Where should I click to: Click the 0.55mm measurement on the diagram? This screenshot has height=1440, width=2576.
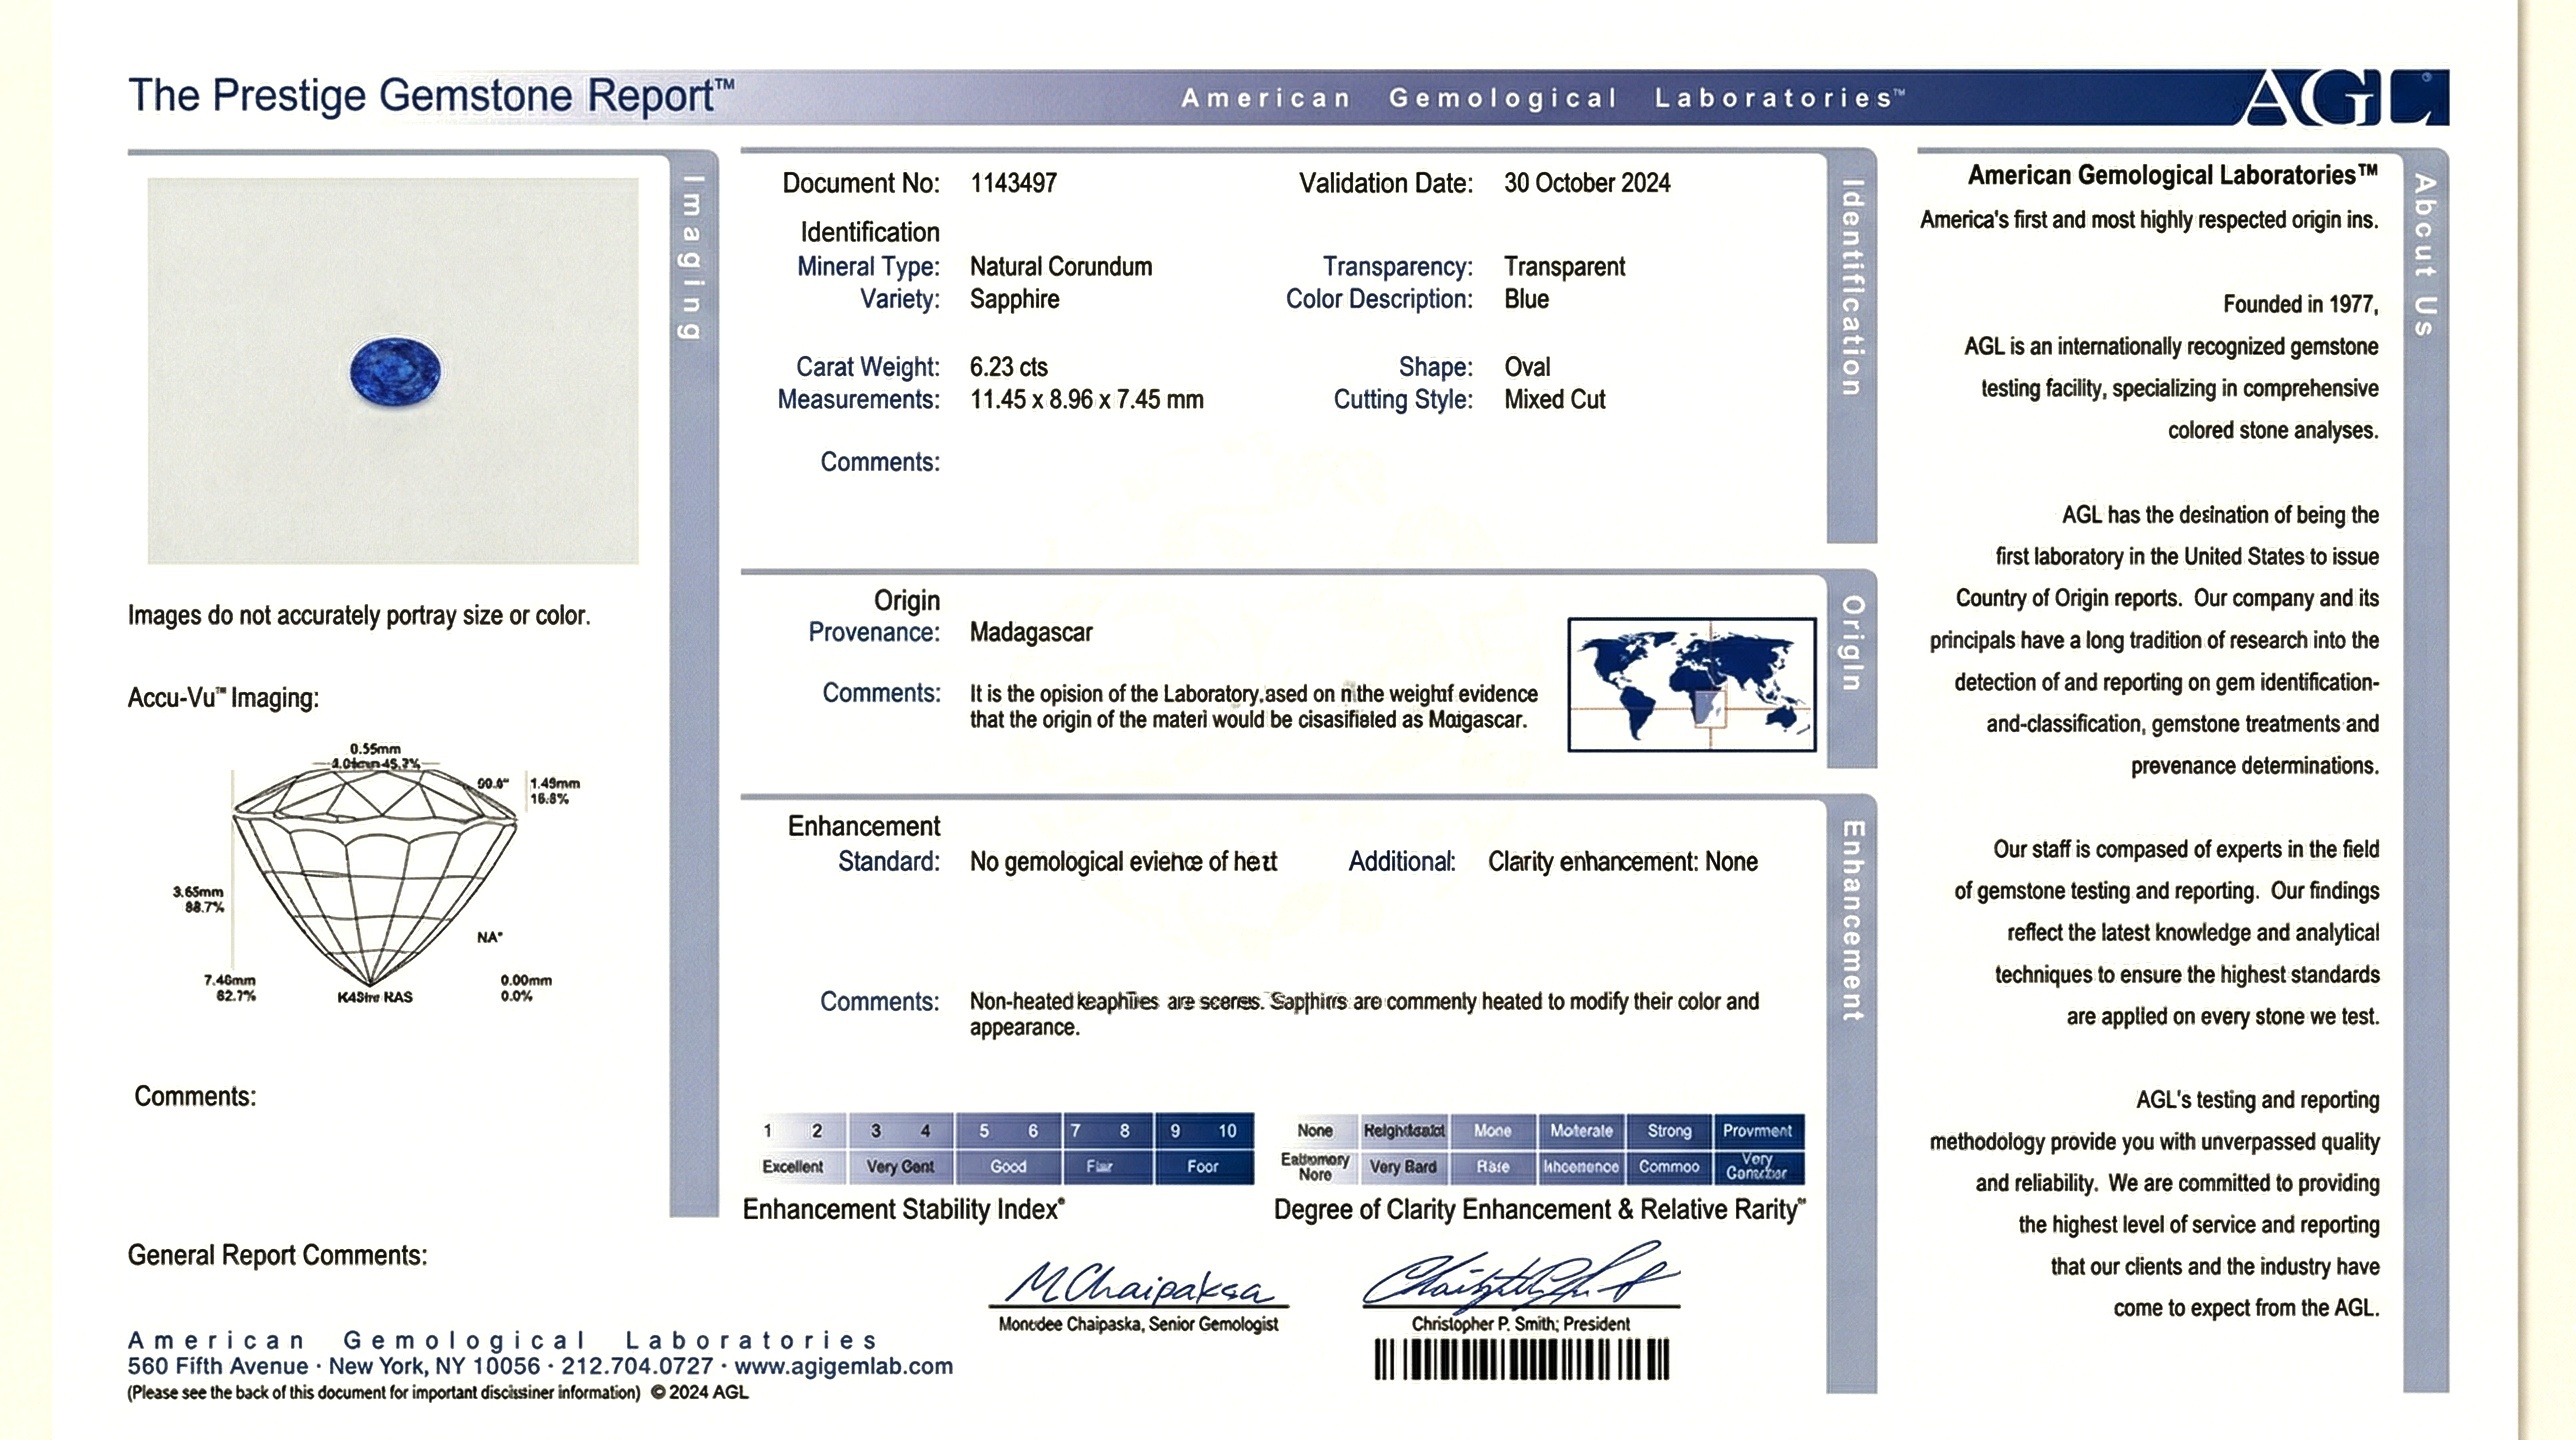(375, 749)
